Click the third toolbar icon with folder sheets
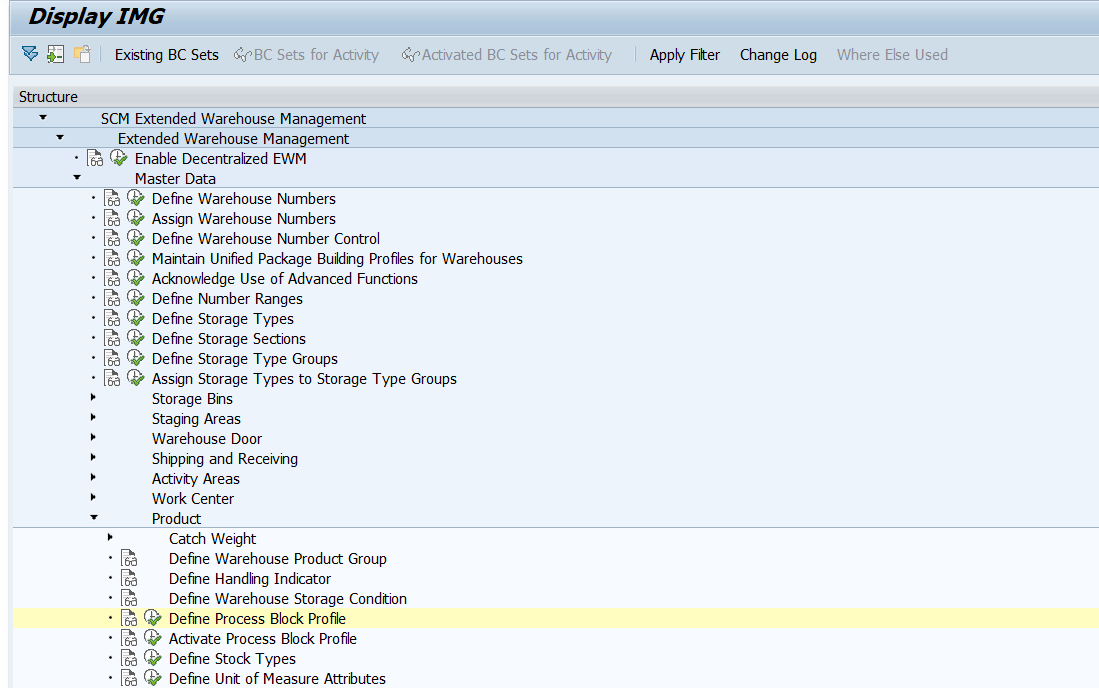Image resolution: width=1099 pixels, height=688 pixels. pyautogui.click(x=82, y=54)
